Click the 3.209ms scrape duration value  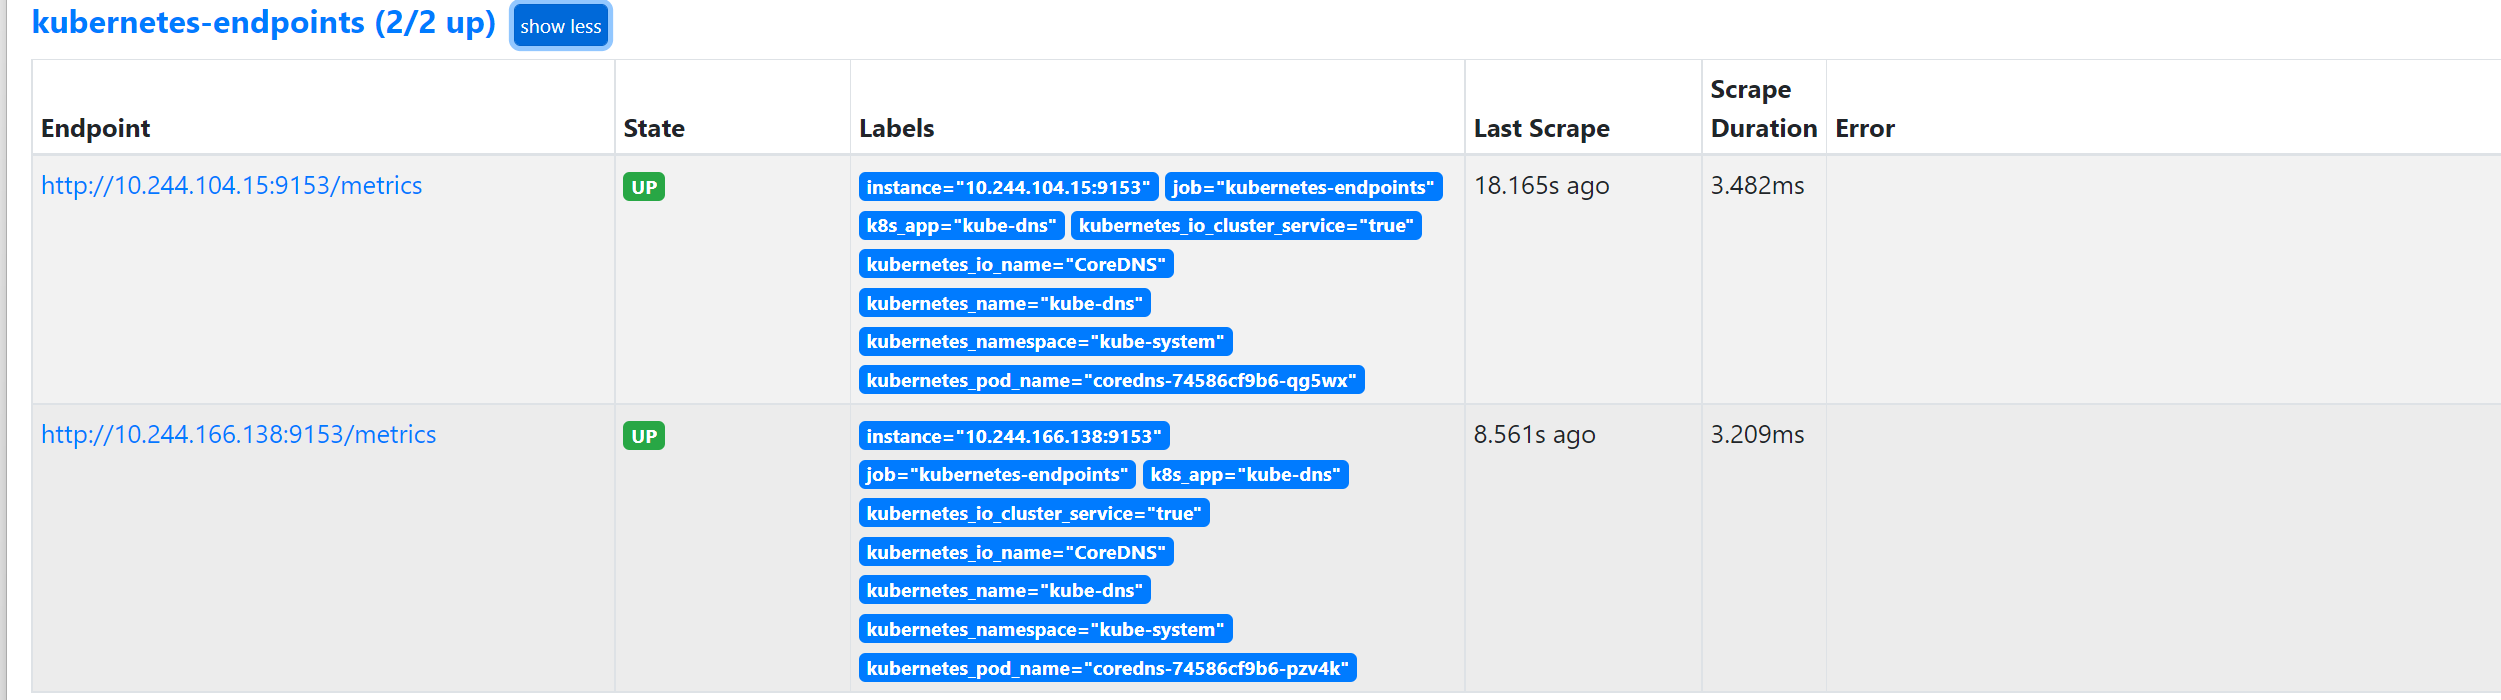click(x=1757, y=435)
